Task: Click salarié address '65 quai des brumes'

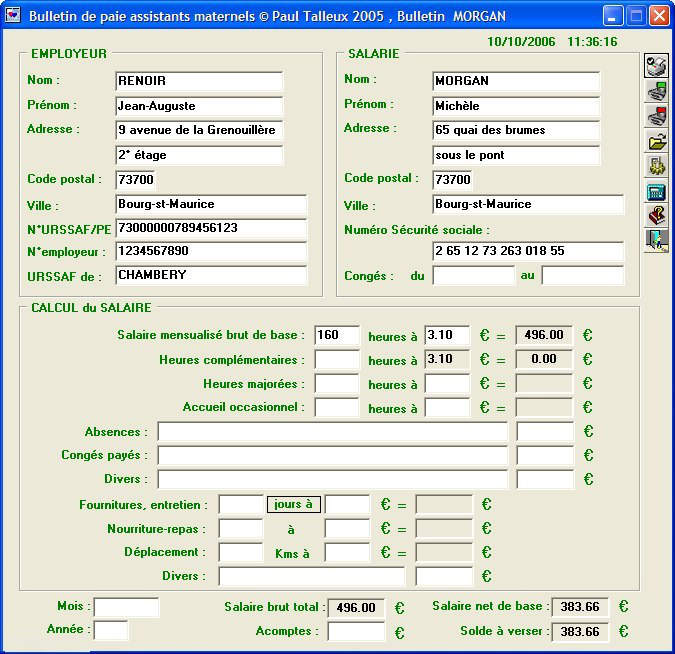Action: click(516, 130)
